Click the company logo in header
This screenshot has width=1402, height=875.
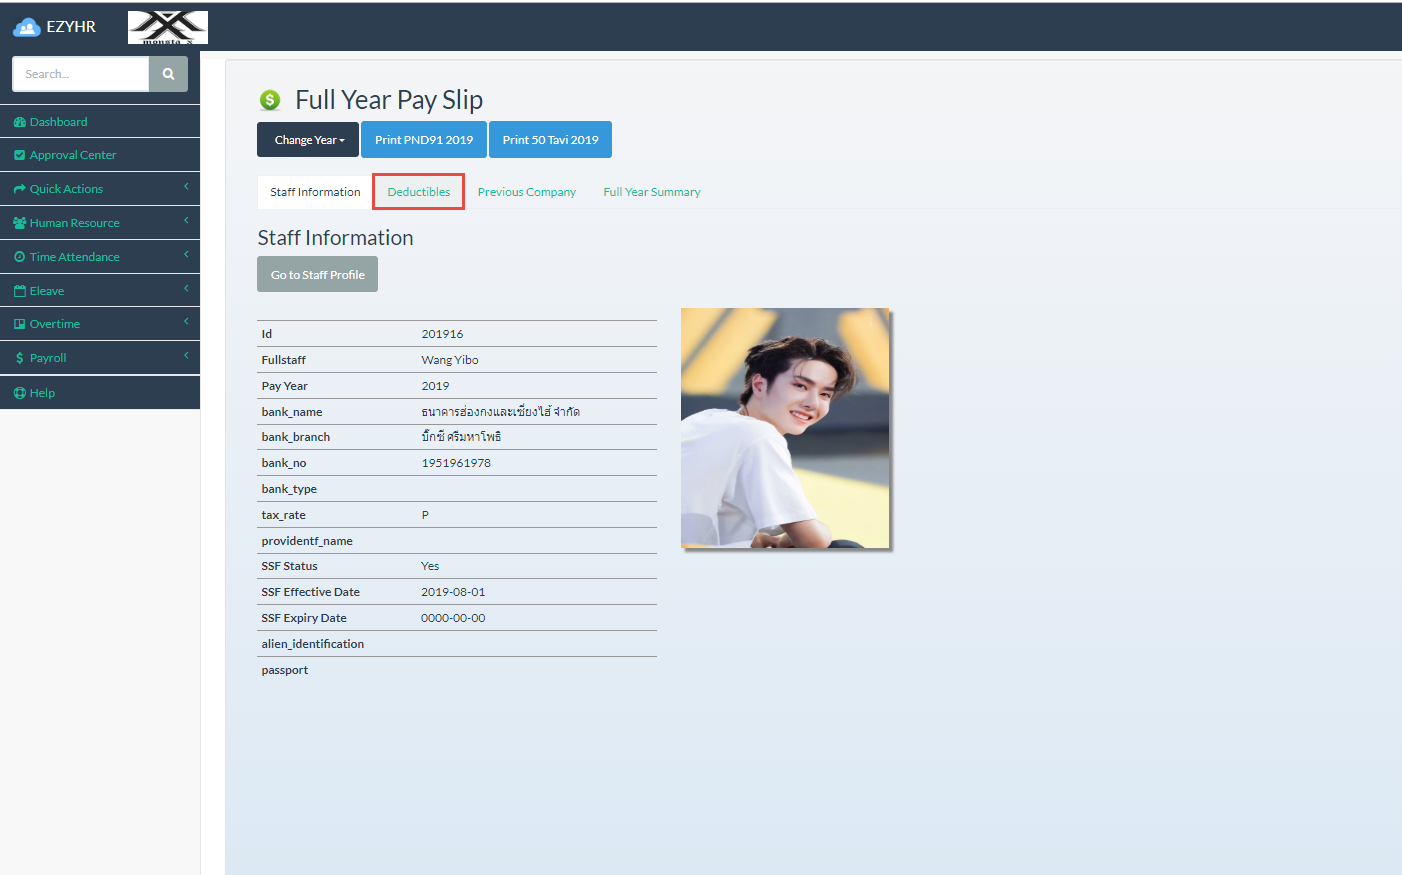coord(168,28)
